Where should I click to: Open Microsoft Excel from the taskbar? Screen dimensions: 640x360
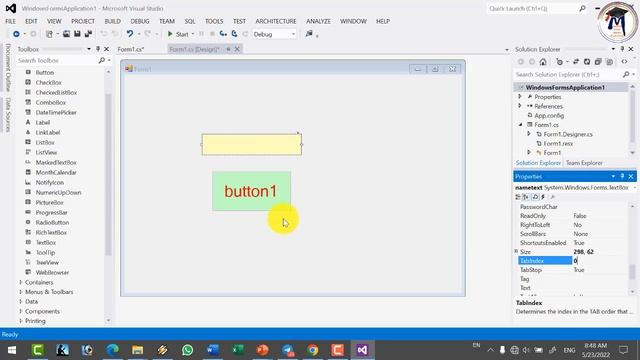click(x=238, y=350)
